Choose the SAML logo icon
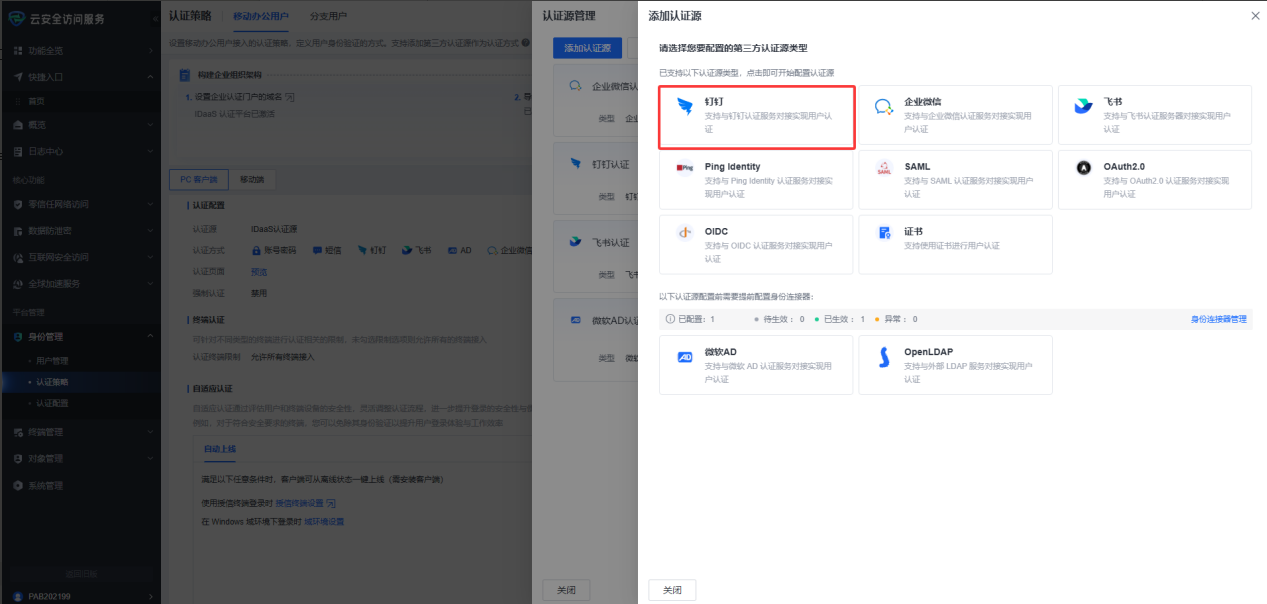The width and height of the screenshot is (1267, 604). (884, 169)
